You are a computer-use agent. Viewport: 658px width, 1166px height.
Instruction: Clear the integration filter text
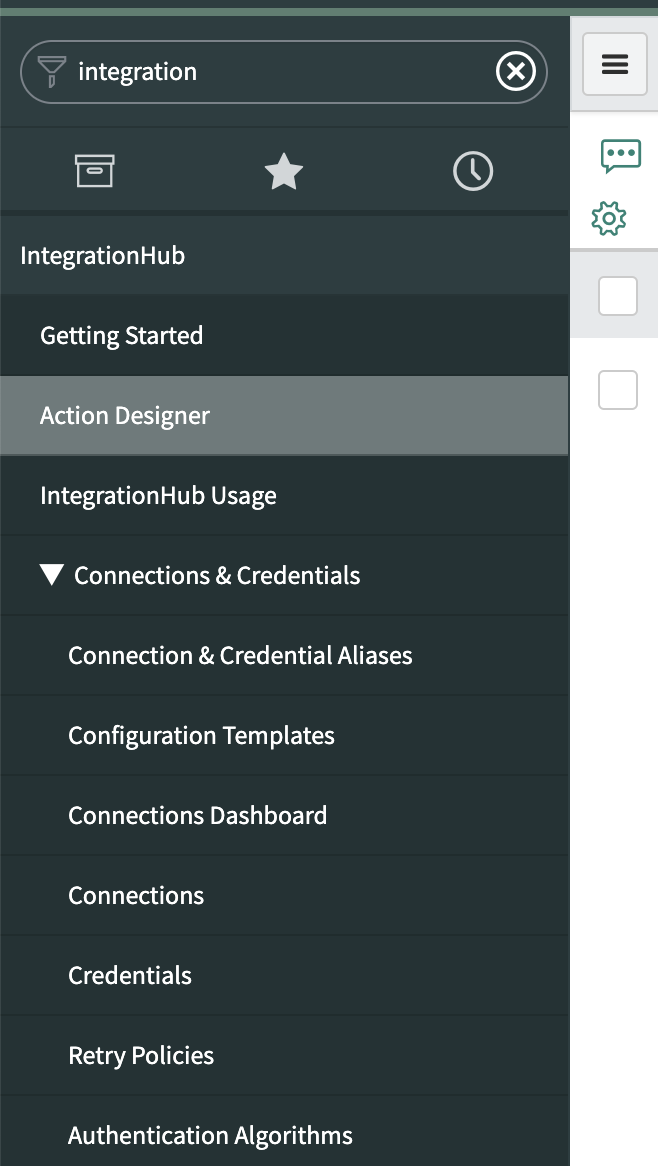pos(516,71)
